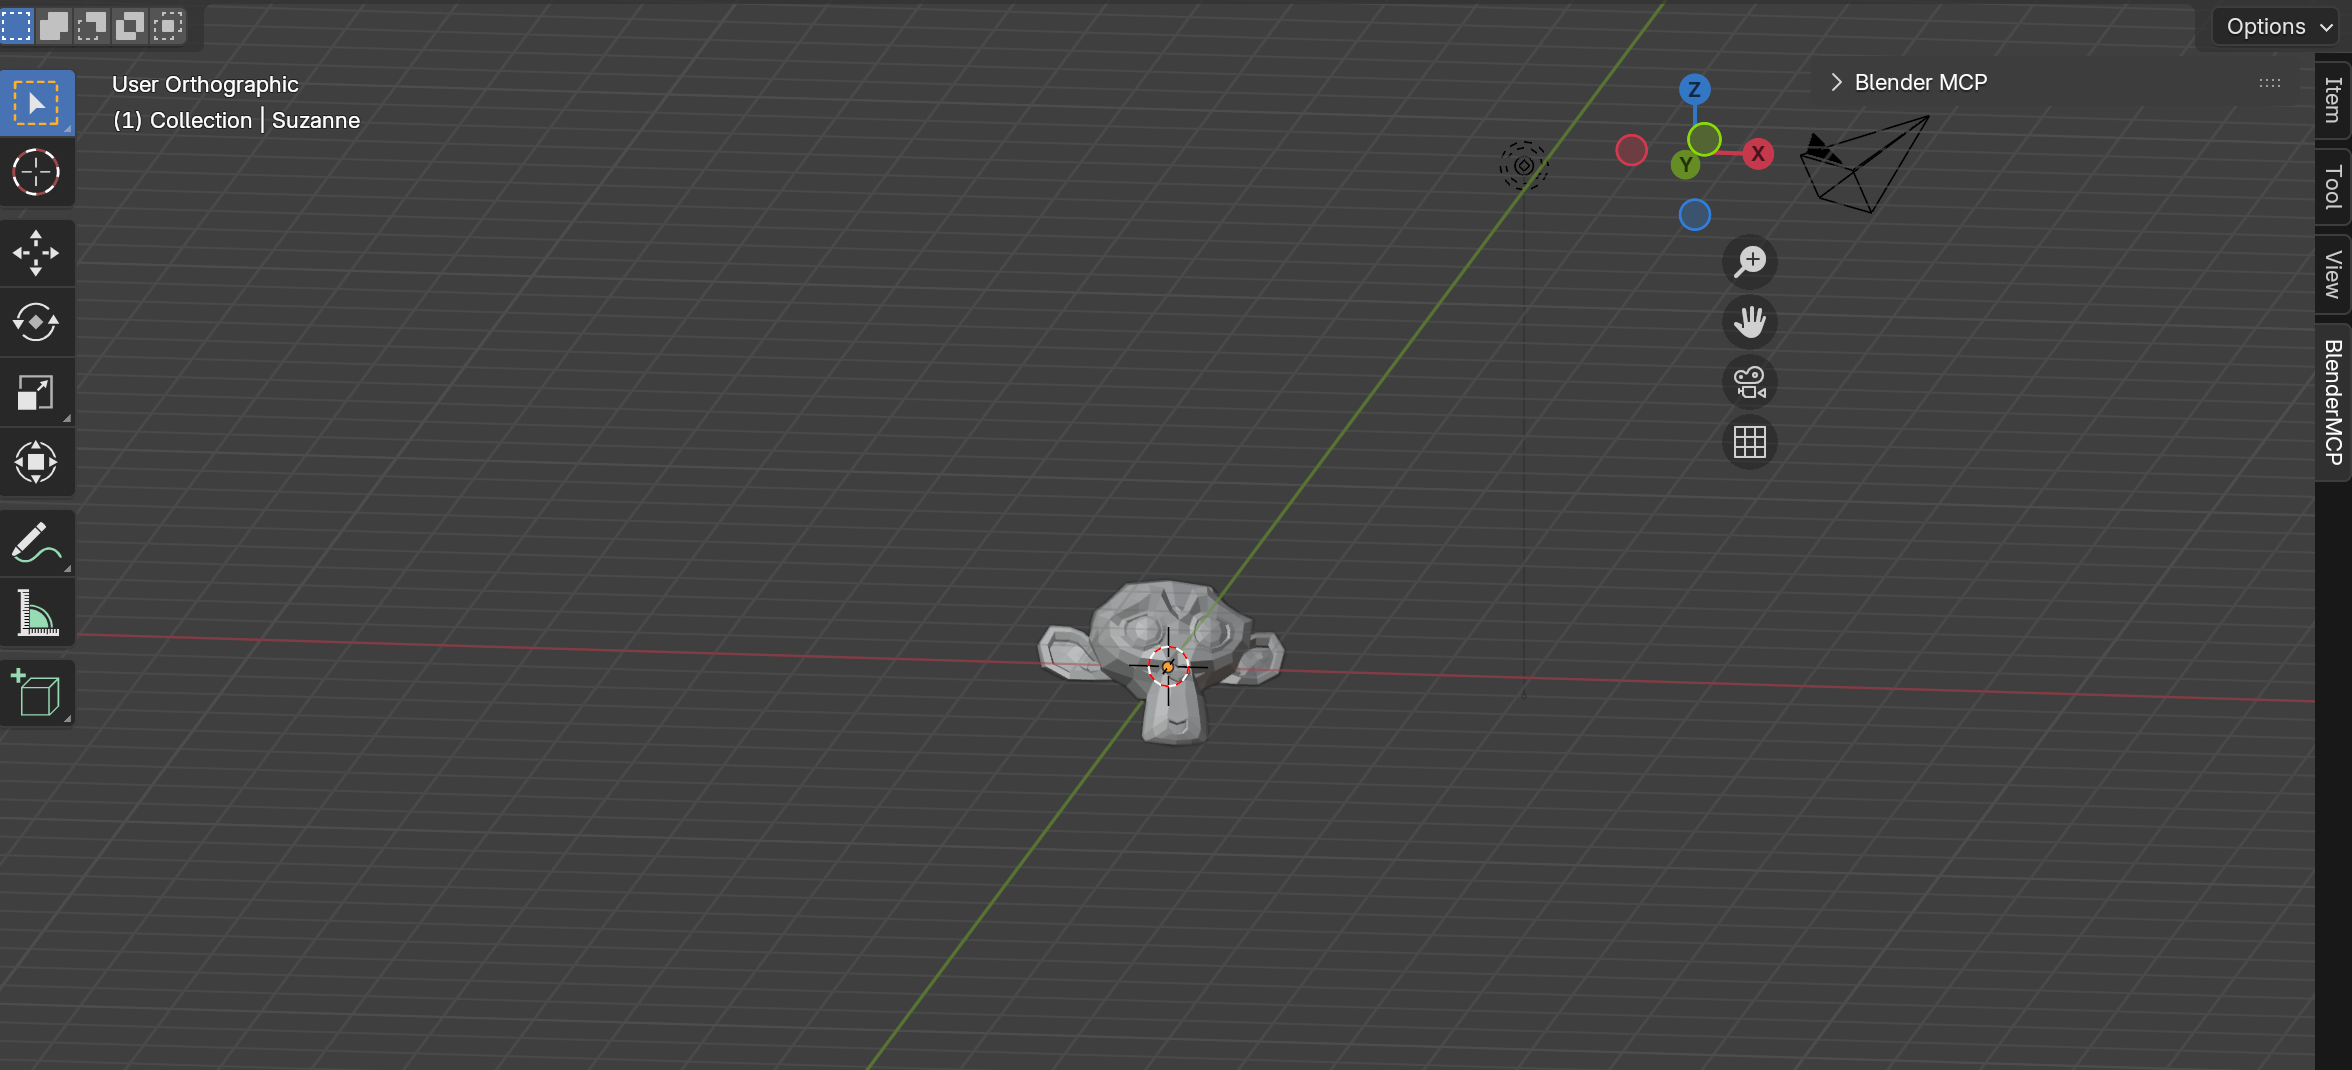Choose the Add Cube tool
2352x1070 pixels.
coord(37,692)
